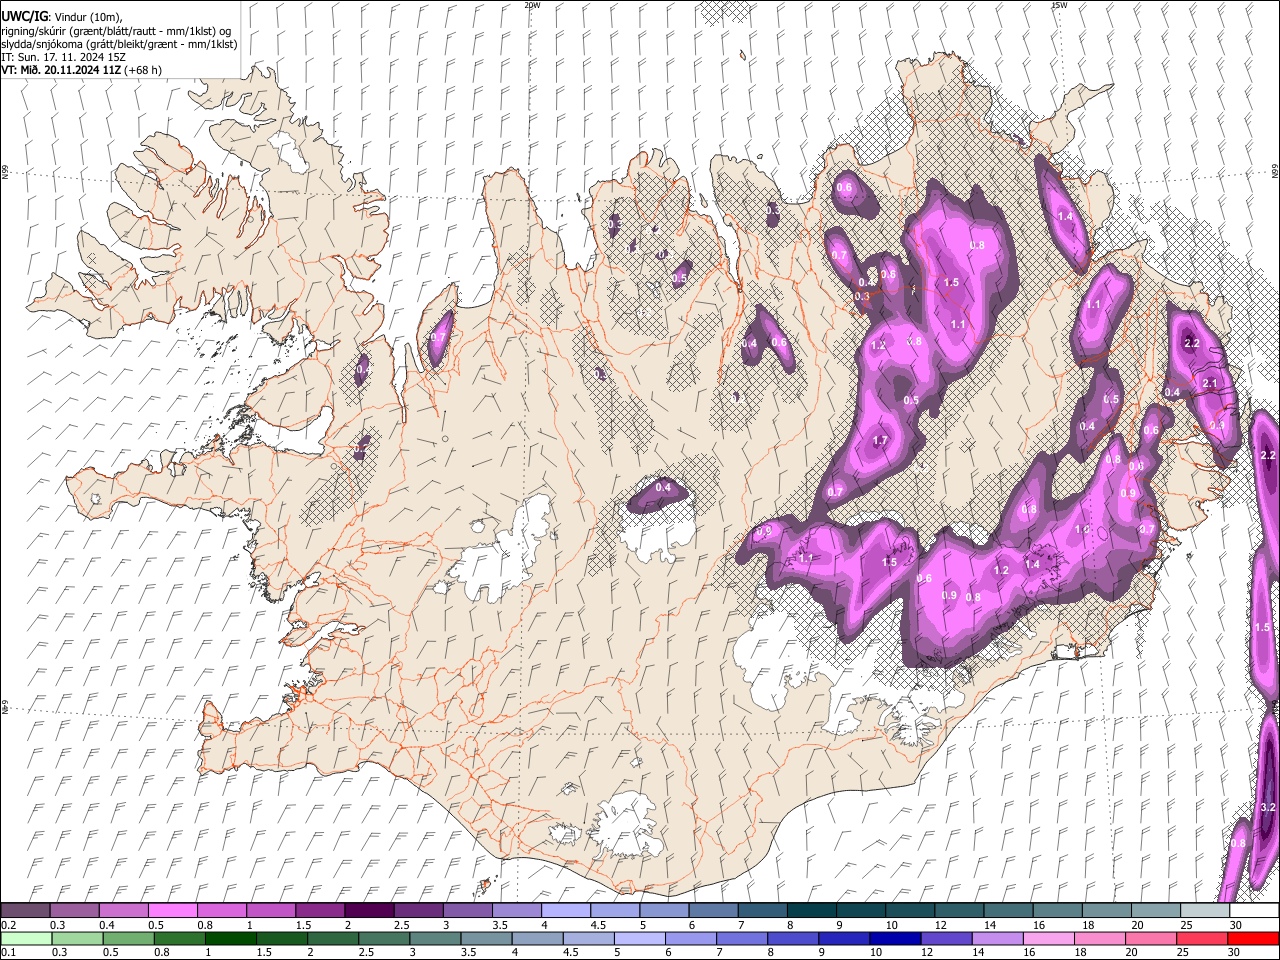The height and width of the screenshot is (960, 1280).
Task: Click the '2.1' precipitation value on the map
Action: [x=1210, y=384]
